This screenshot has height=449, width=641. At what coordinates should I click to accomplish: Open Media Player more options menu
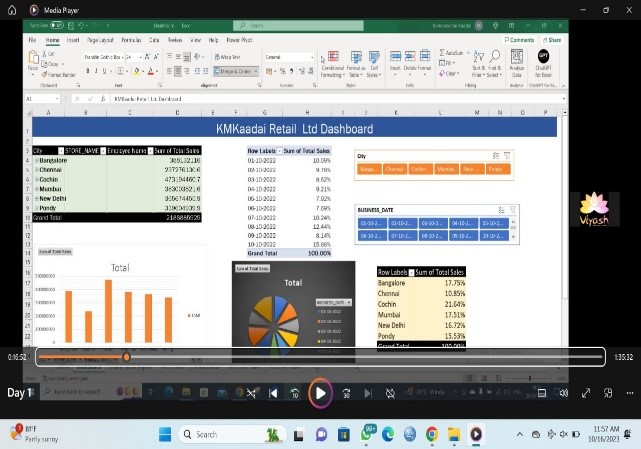point(630,393)
